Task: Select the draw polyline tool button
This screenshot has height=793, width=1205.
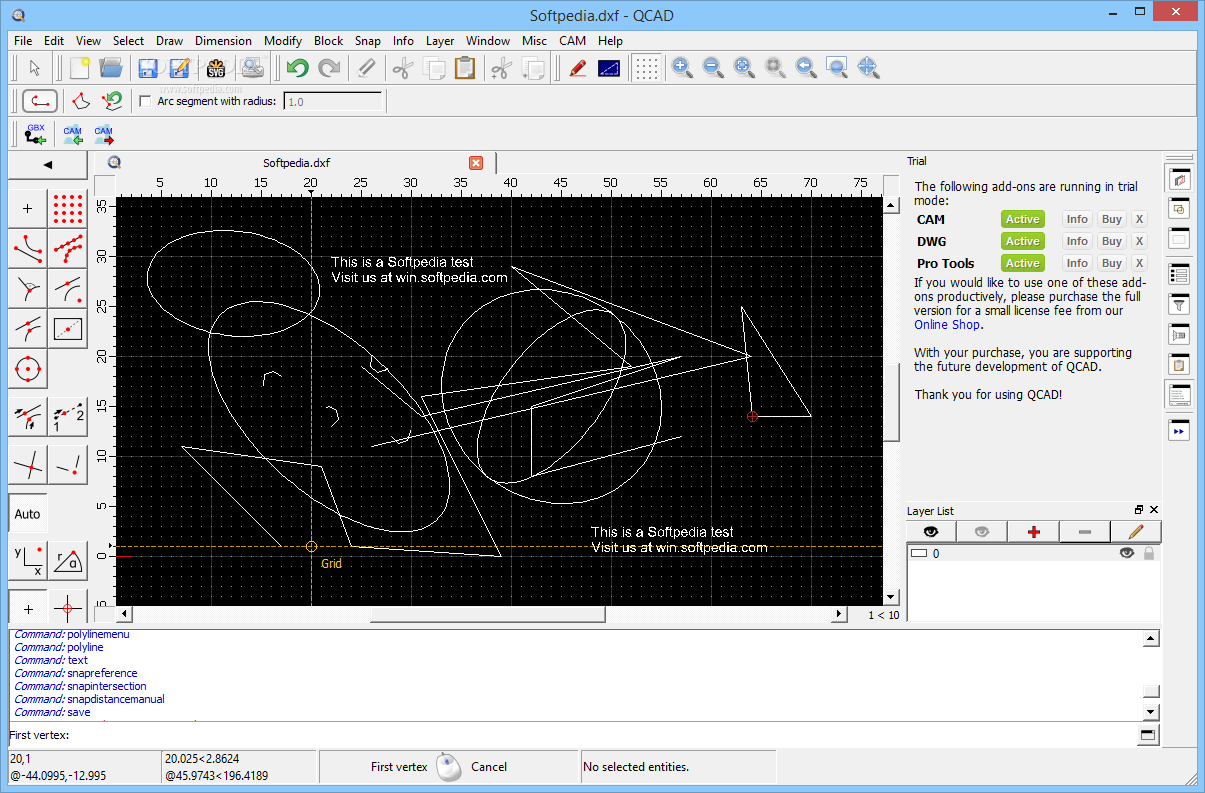Action: 39,101
